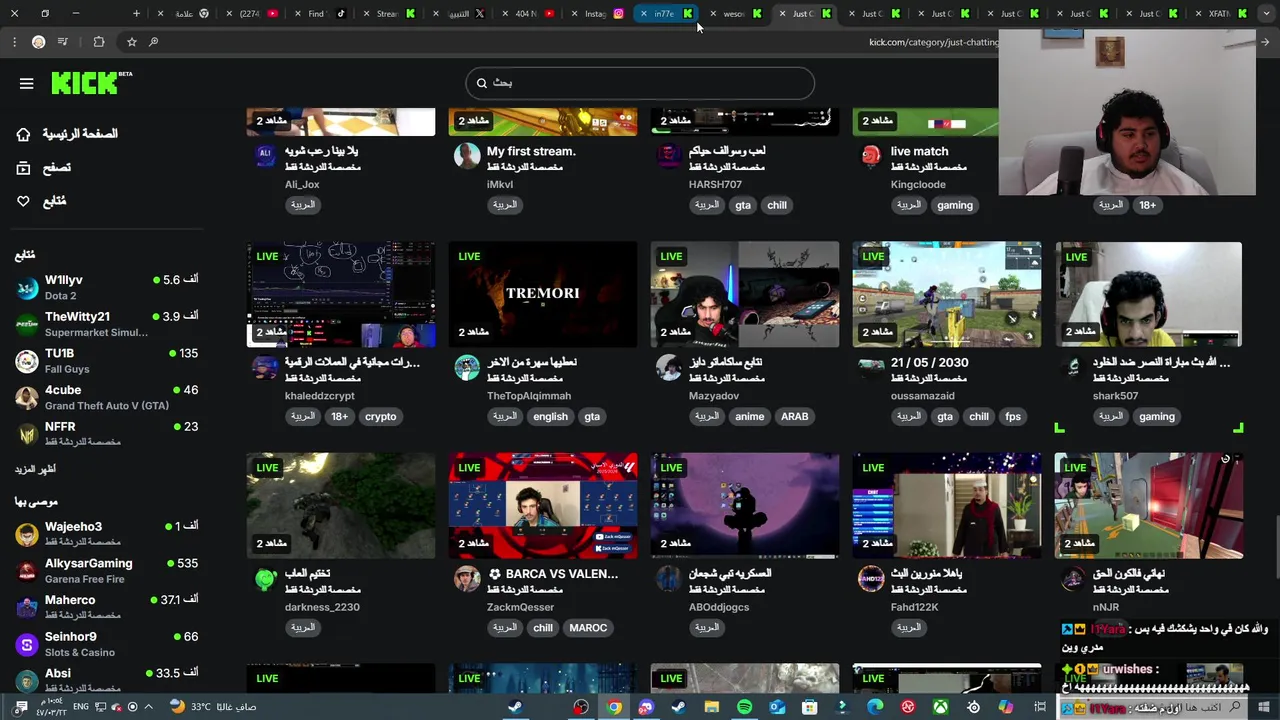Show hidden system tray icons
1280x720 pixels.
point(148,707)
